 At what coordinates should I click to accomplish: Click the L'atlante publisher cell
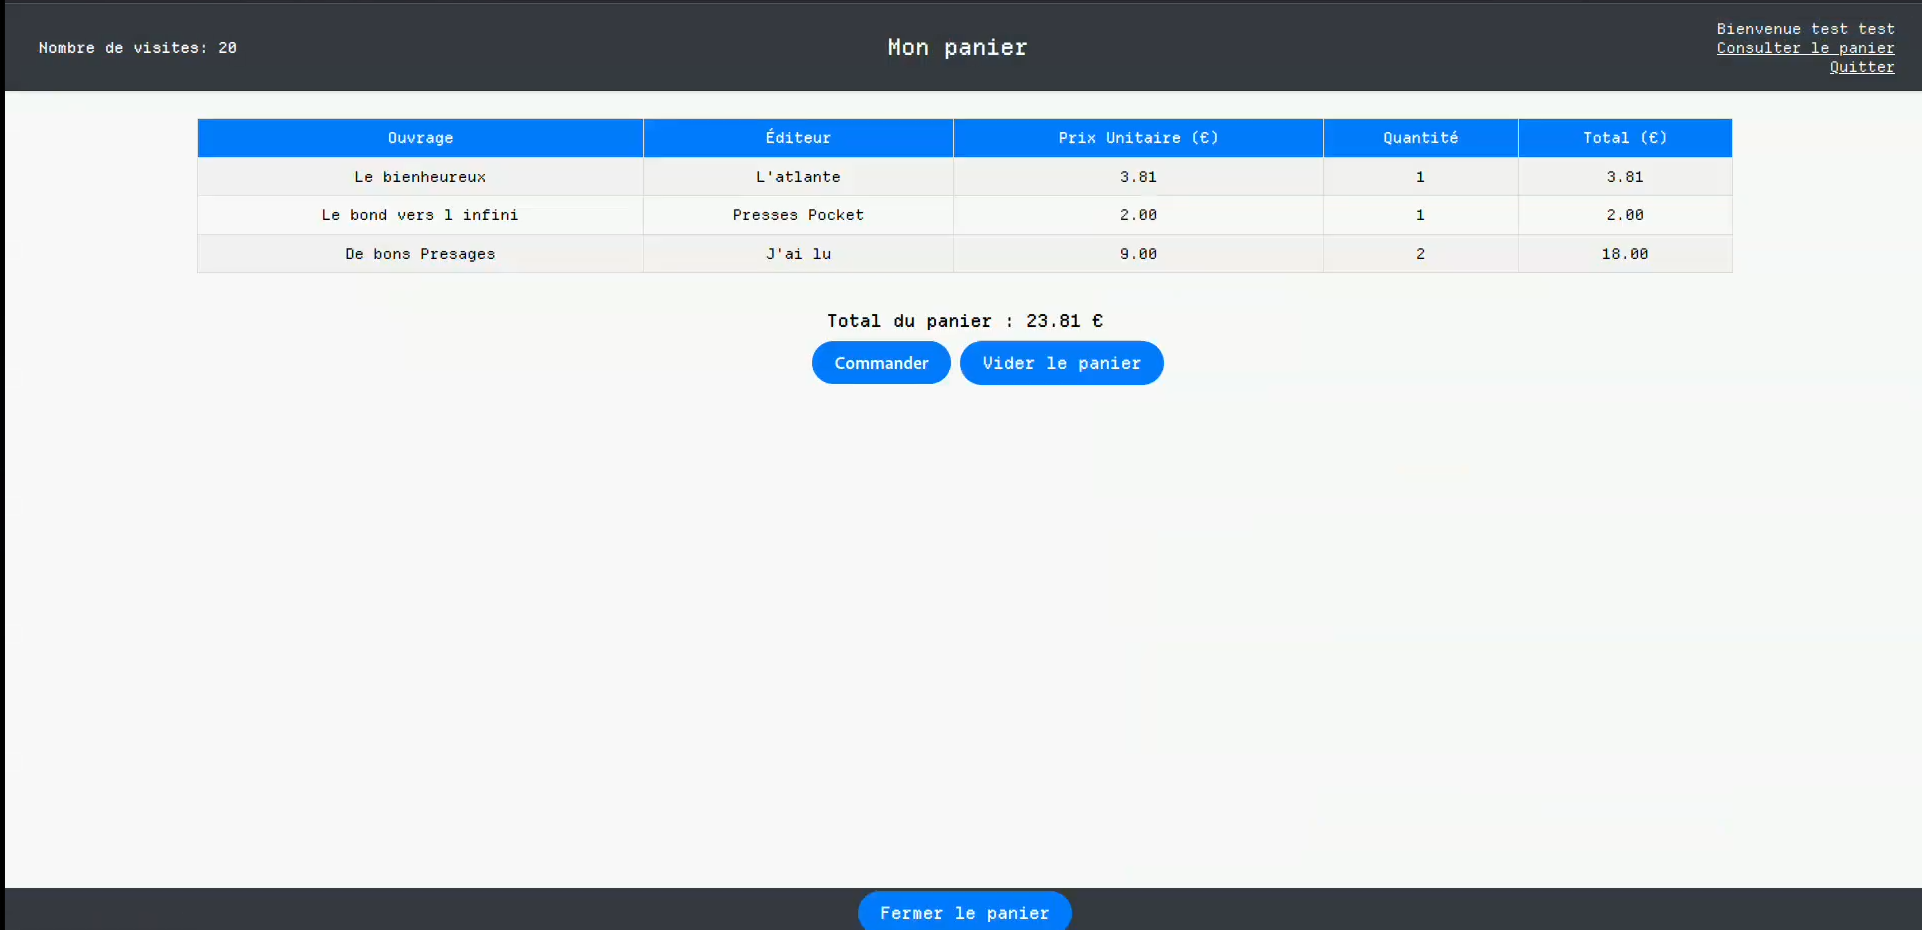(x=798, y=177)
